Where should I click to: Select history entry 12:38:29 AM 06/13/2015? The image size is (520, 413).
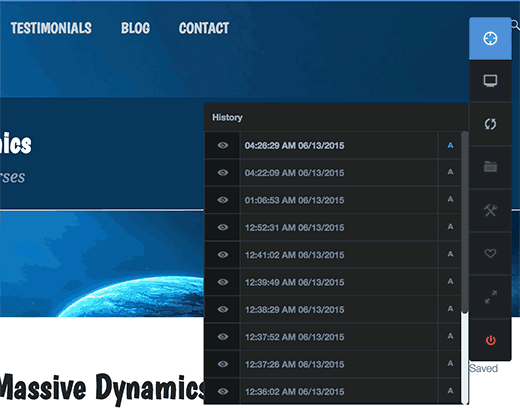pyautogui.click(x=339, y=309)
